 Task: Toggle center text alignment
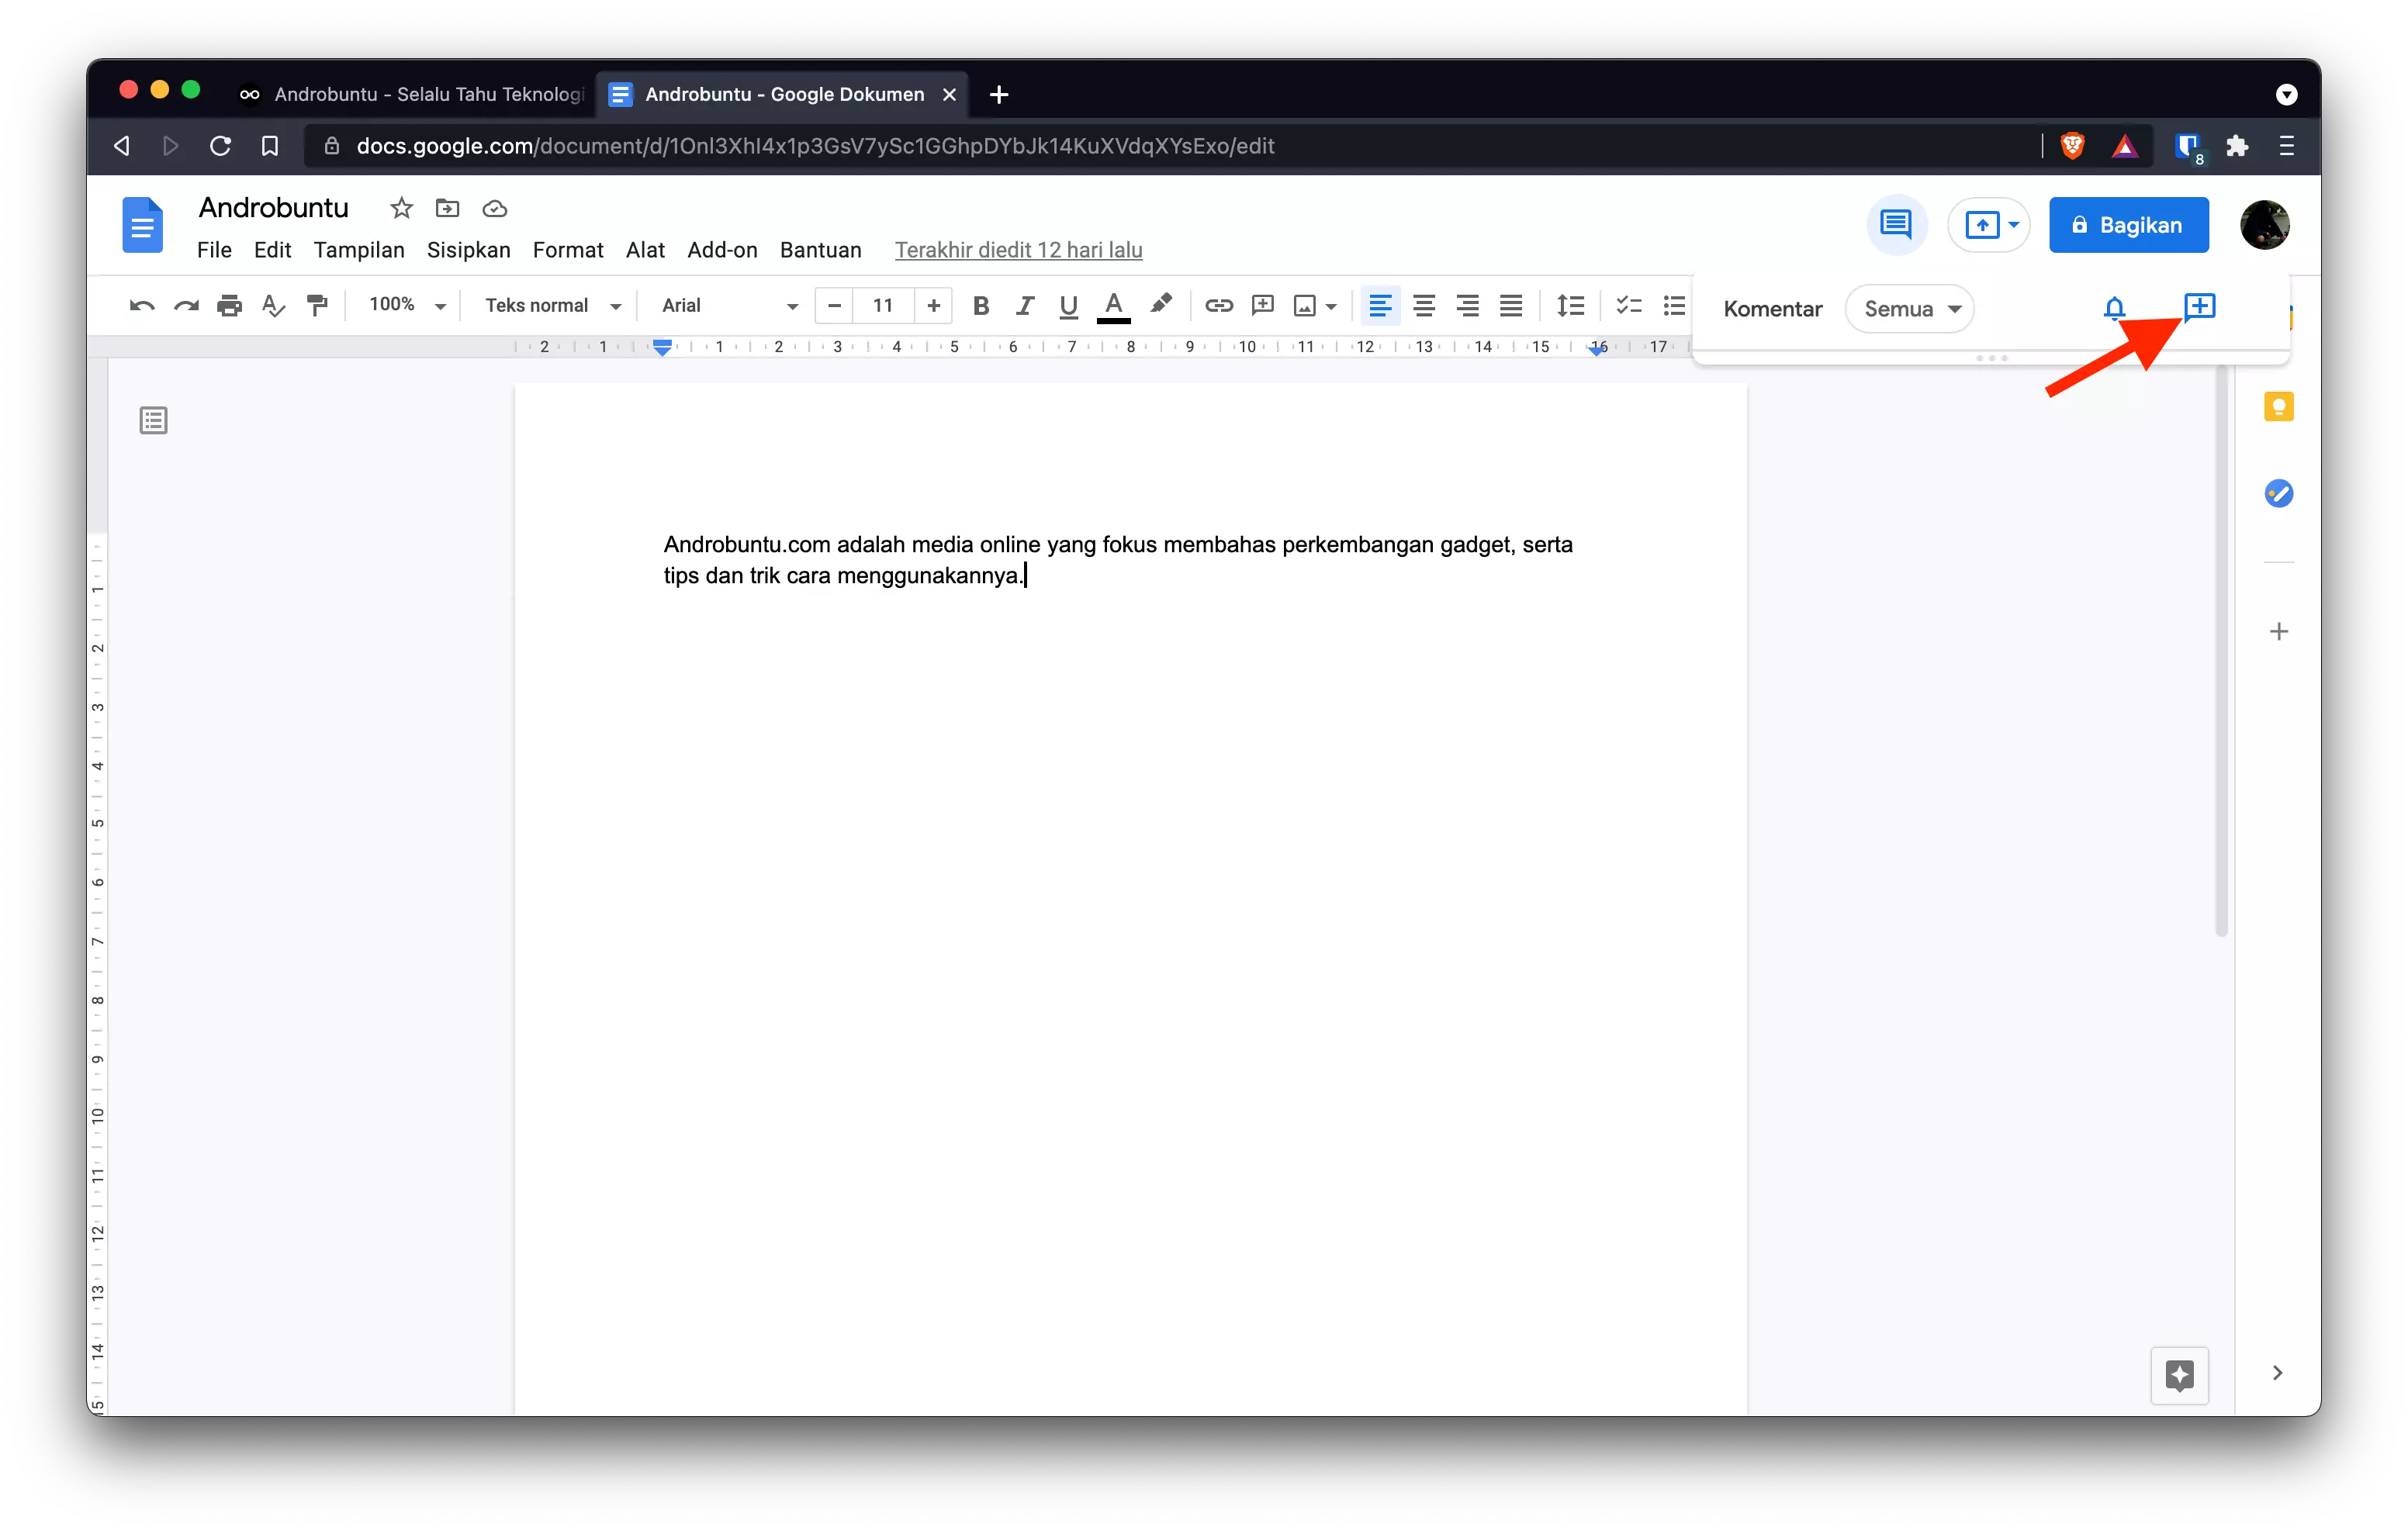point(1424,306)
